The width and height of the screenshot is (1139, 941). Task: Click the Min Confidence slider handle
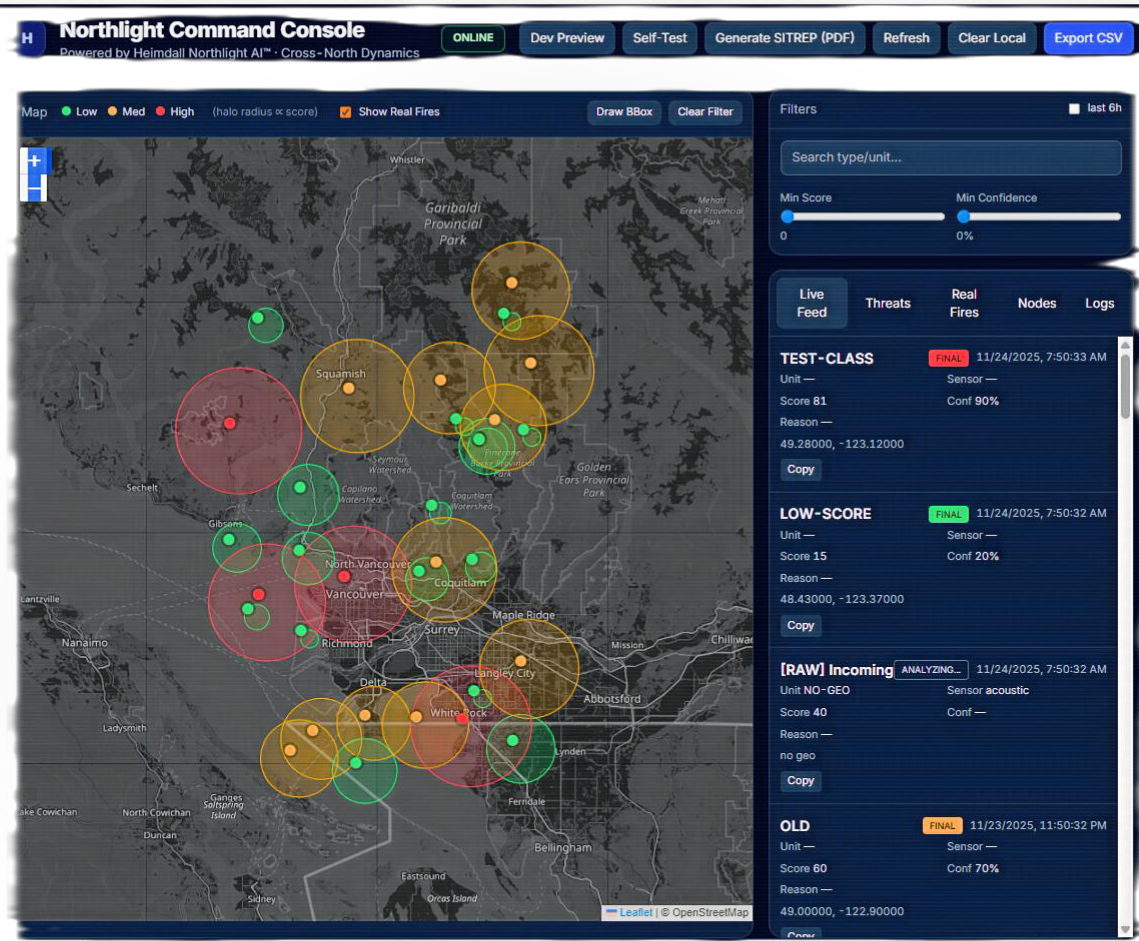(964, 216)
